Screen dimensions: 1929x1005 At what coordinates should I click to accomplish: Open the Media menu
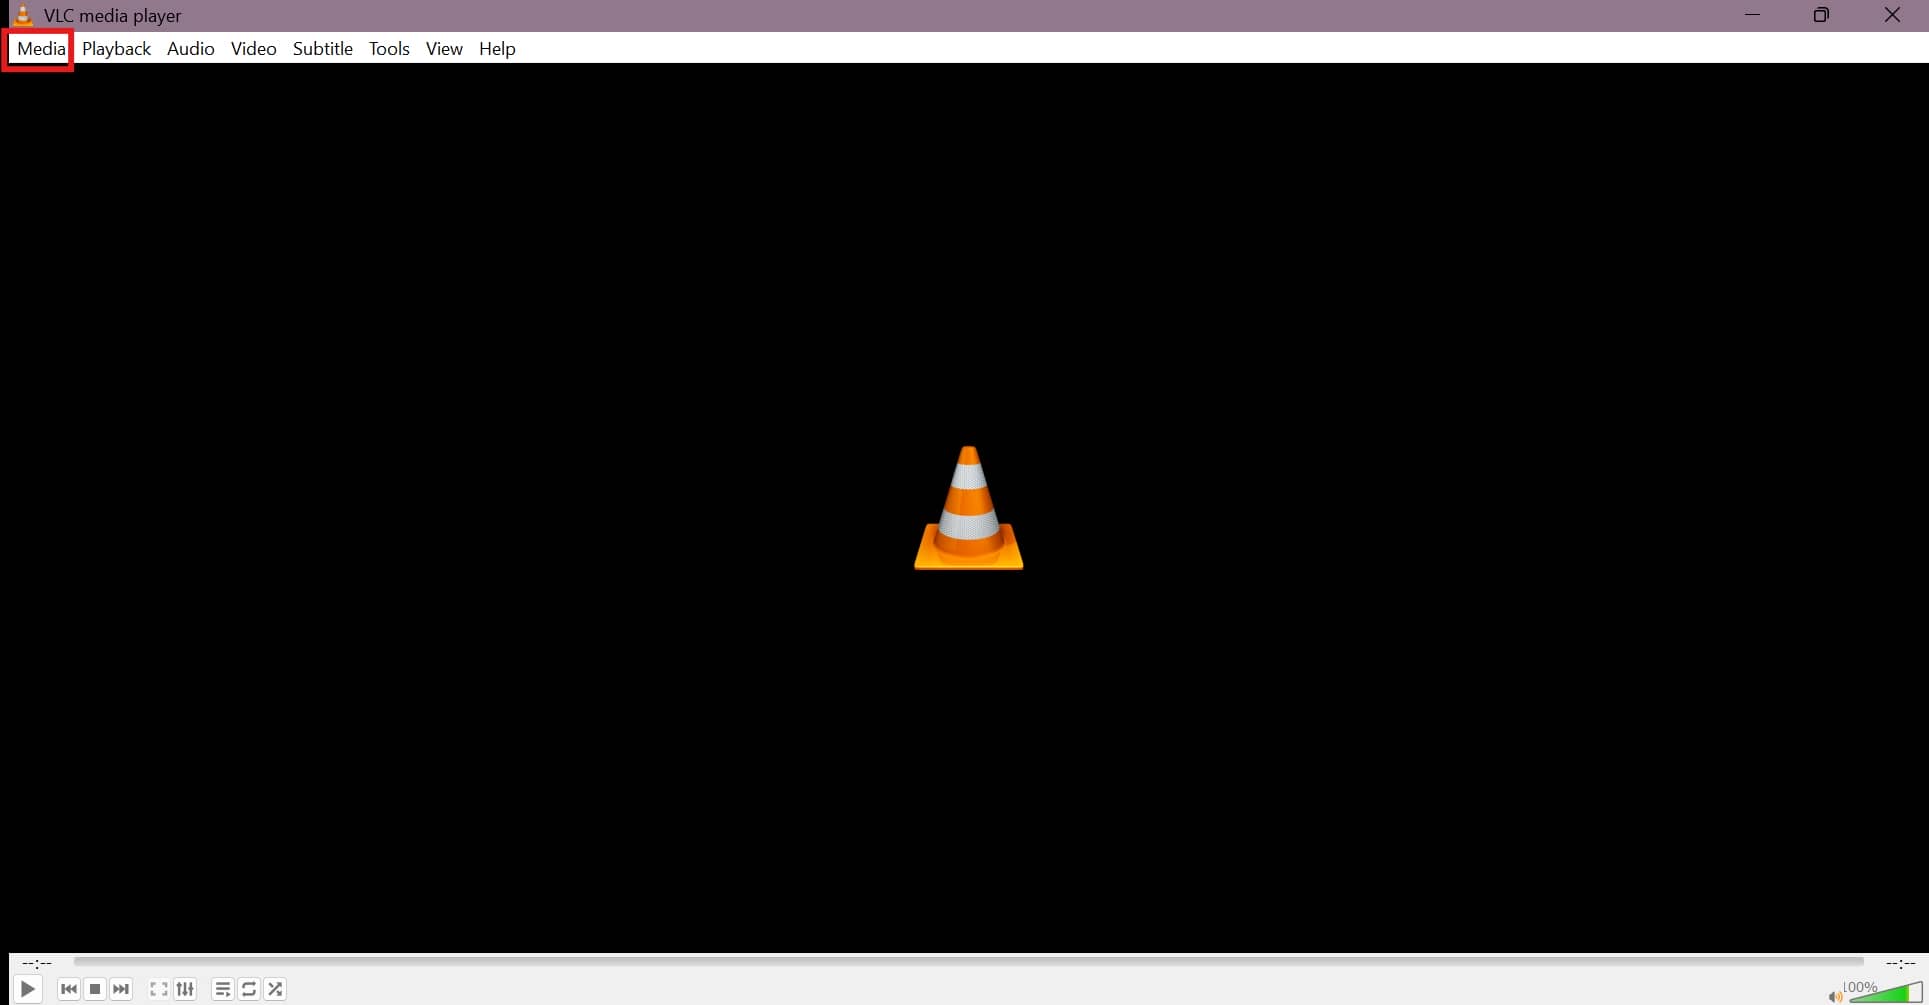pos(41,49)
